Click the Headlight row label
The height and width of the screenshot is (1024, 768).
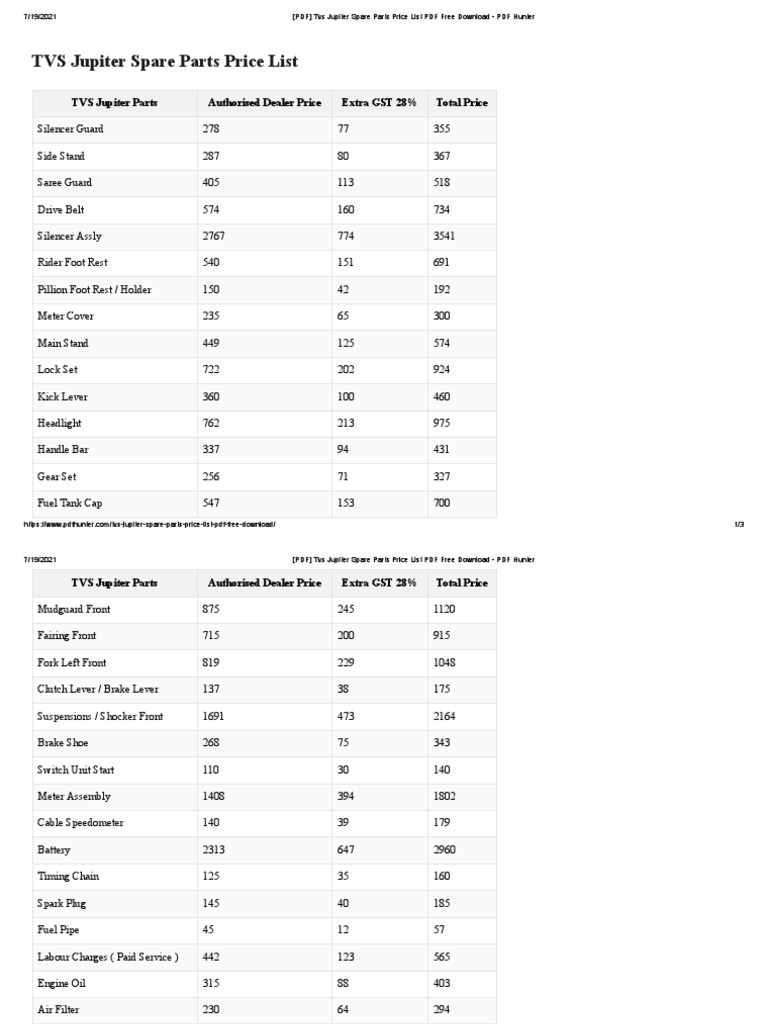tap(60, 423)
